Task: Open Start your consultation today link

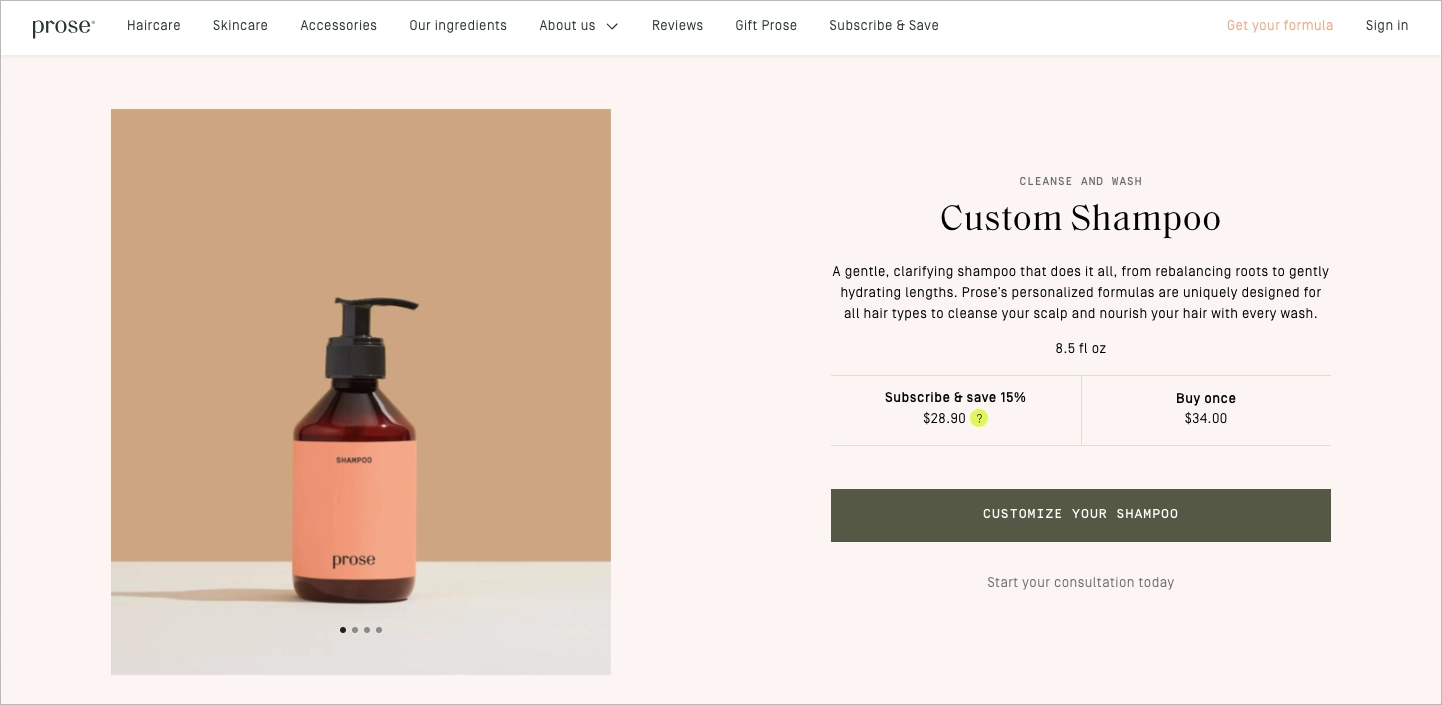Action: coord(1080,582)
